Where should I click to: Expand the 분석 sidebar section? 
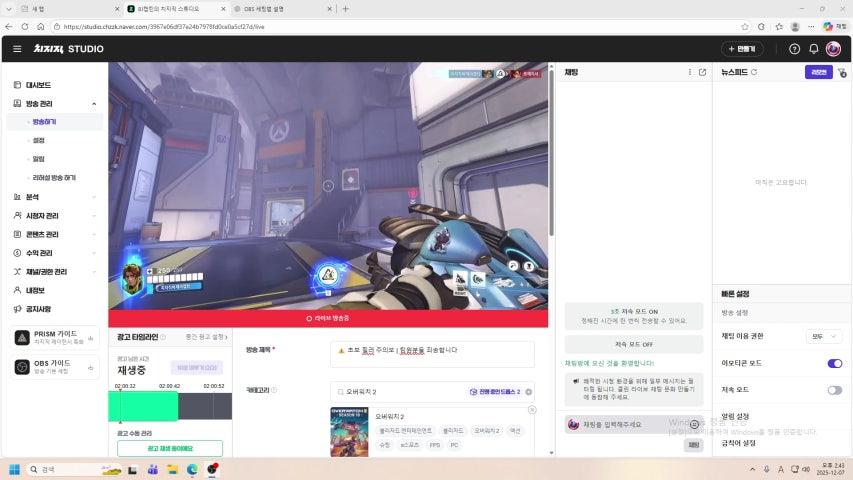click(94, 197)
